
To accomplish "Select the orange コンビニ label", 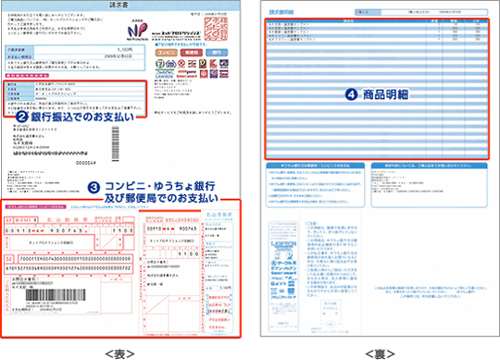I will [166, 53].
